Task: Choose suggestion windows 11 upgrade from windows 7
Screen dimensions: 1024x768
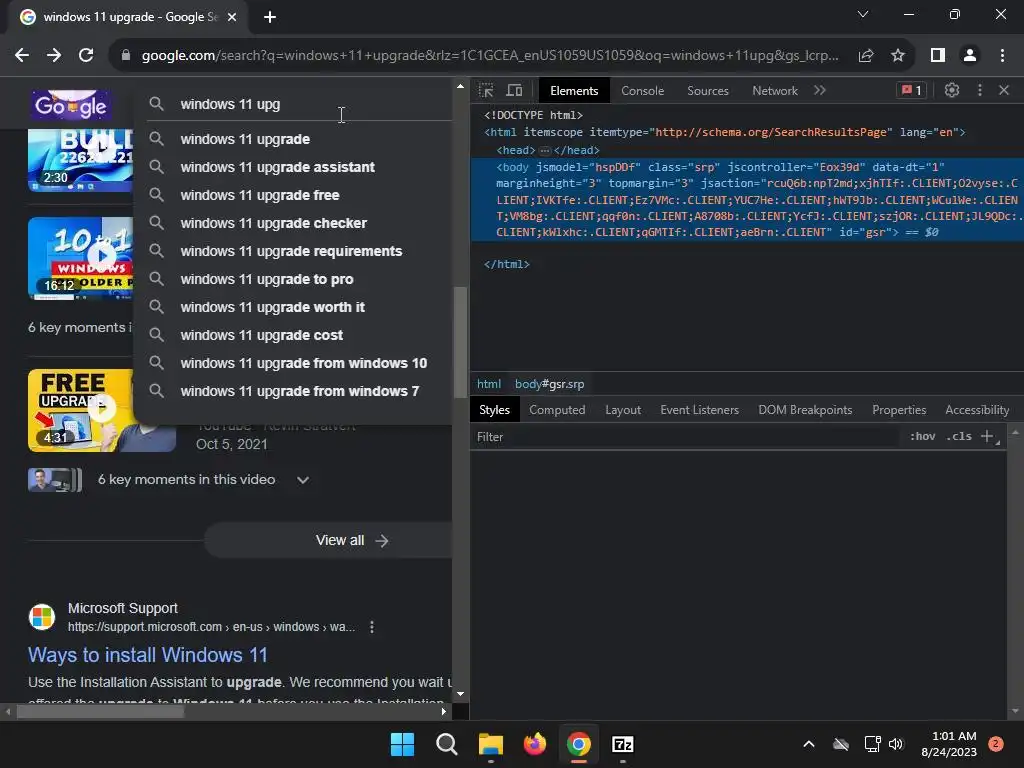Action: 293,391
